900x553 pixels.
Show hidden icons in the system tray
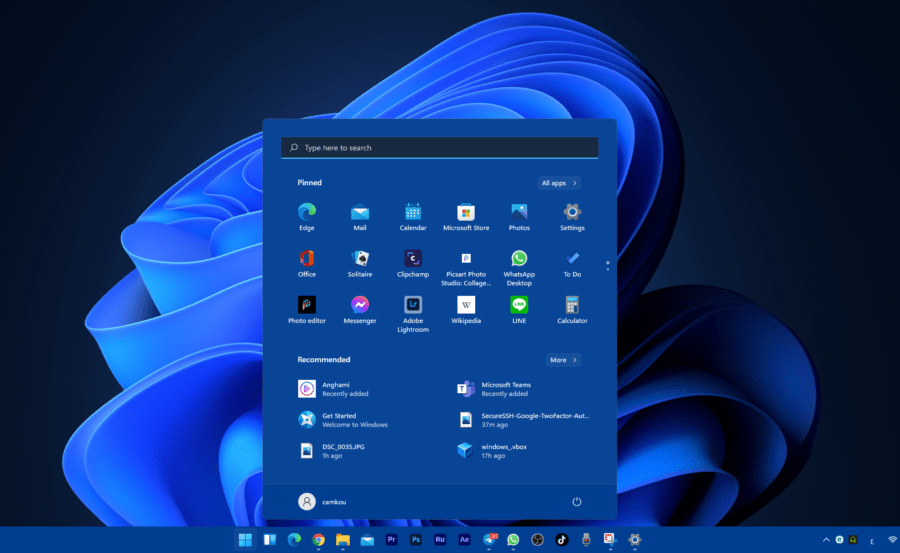(826, 540)
